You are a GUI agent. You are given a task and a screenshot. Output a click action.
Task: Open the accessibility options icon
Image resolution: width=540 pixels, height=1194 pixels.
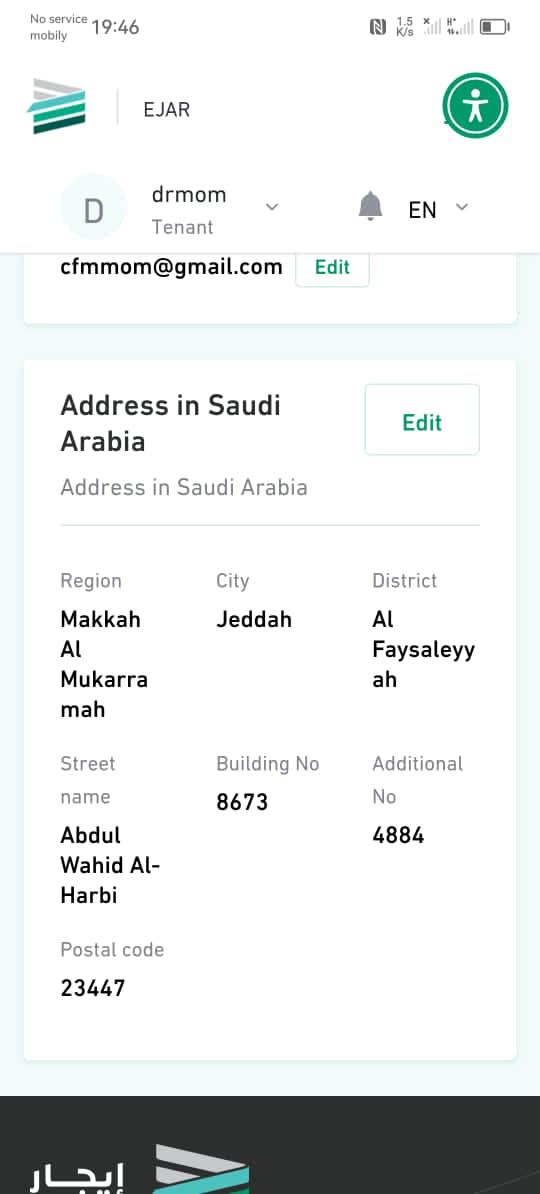click(476, 106)
